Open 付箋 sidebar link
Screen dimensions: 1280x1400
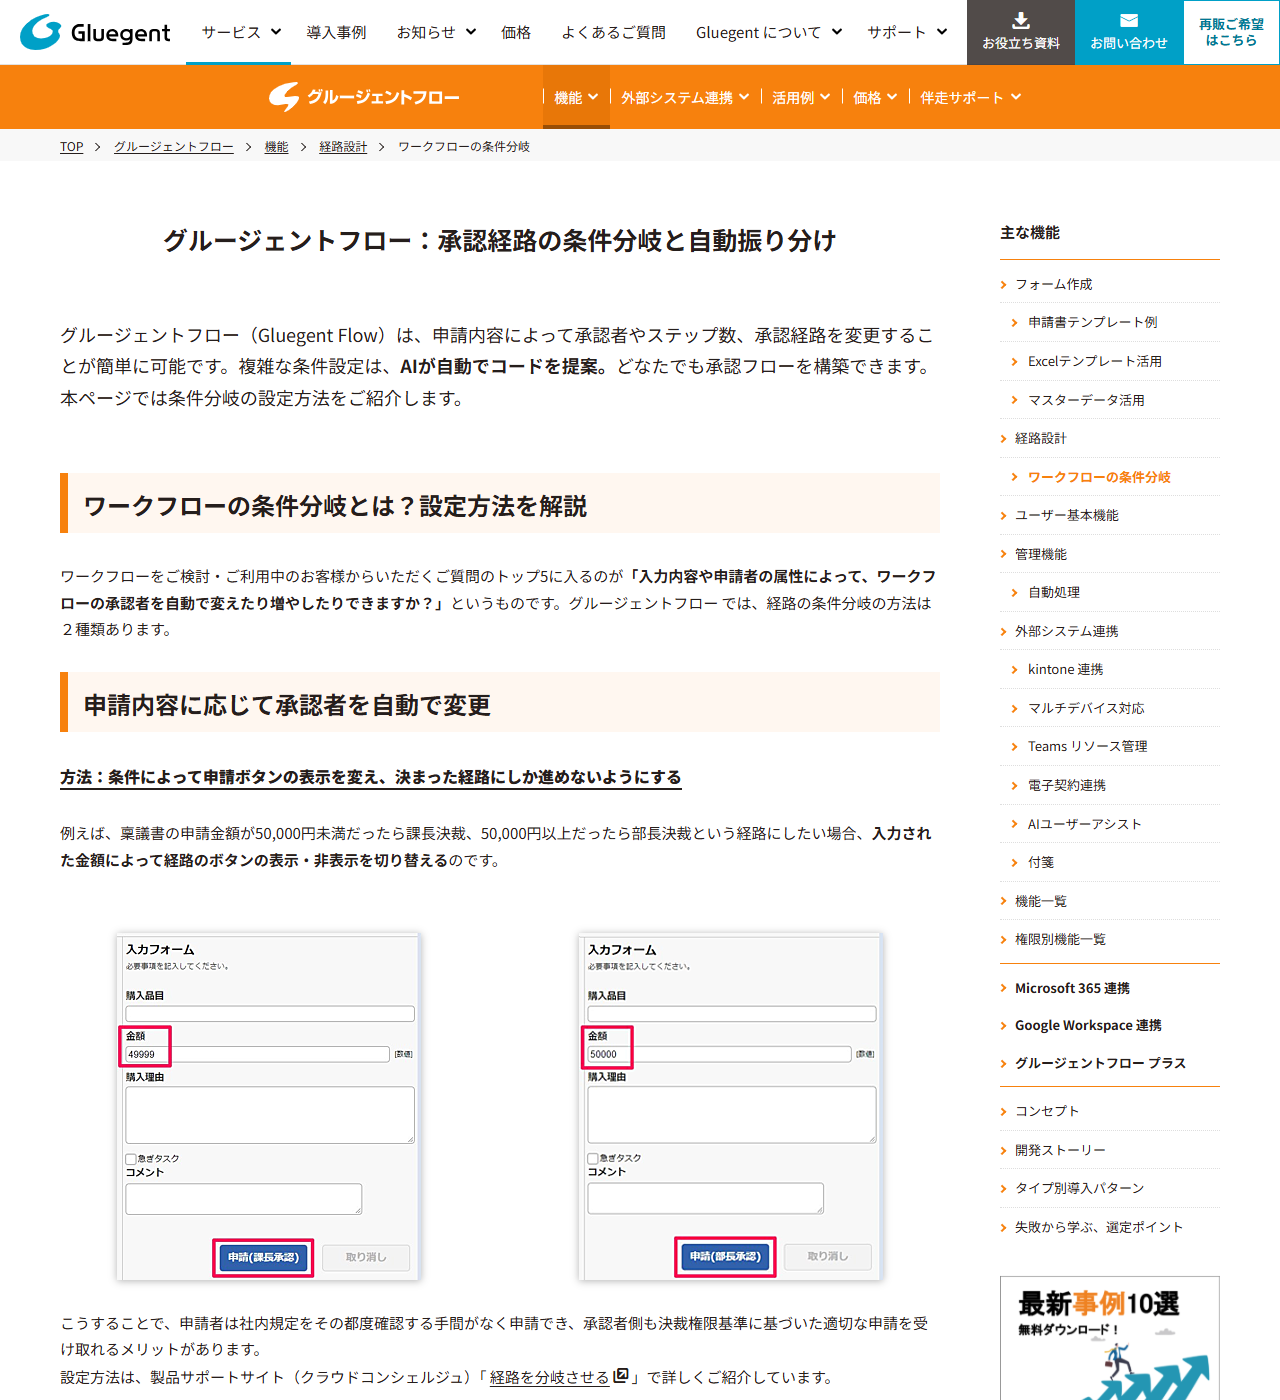pyautogui.click(x=1041, y=862)
